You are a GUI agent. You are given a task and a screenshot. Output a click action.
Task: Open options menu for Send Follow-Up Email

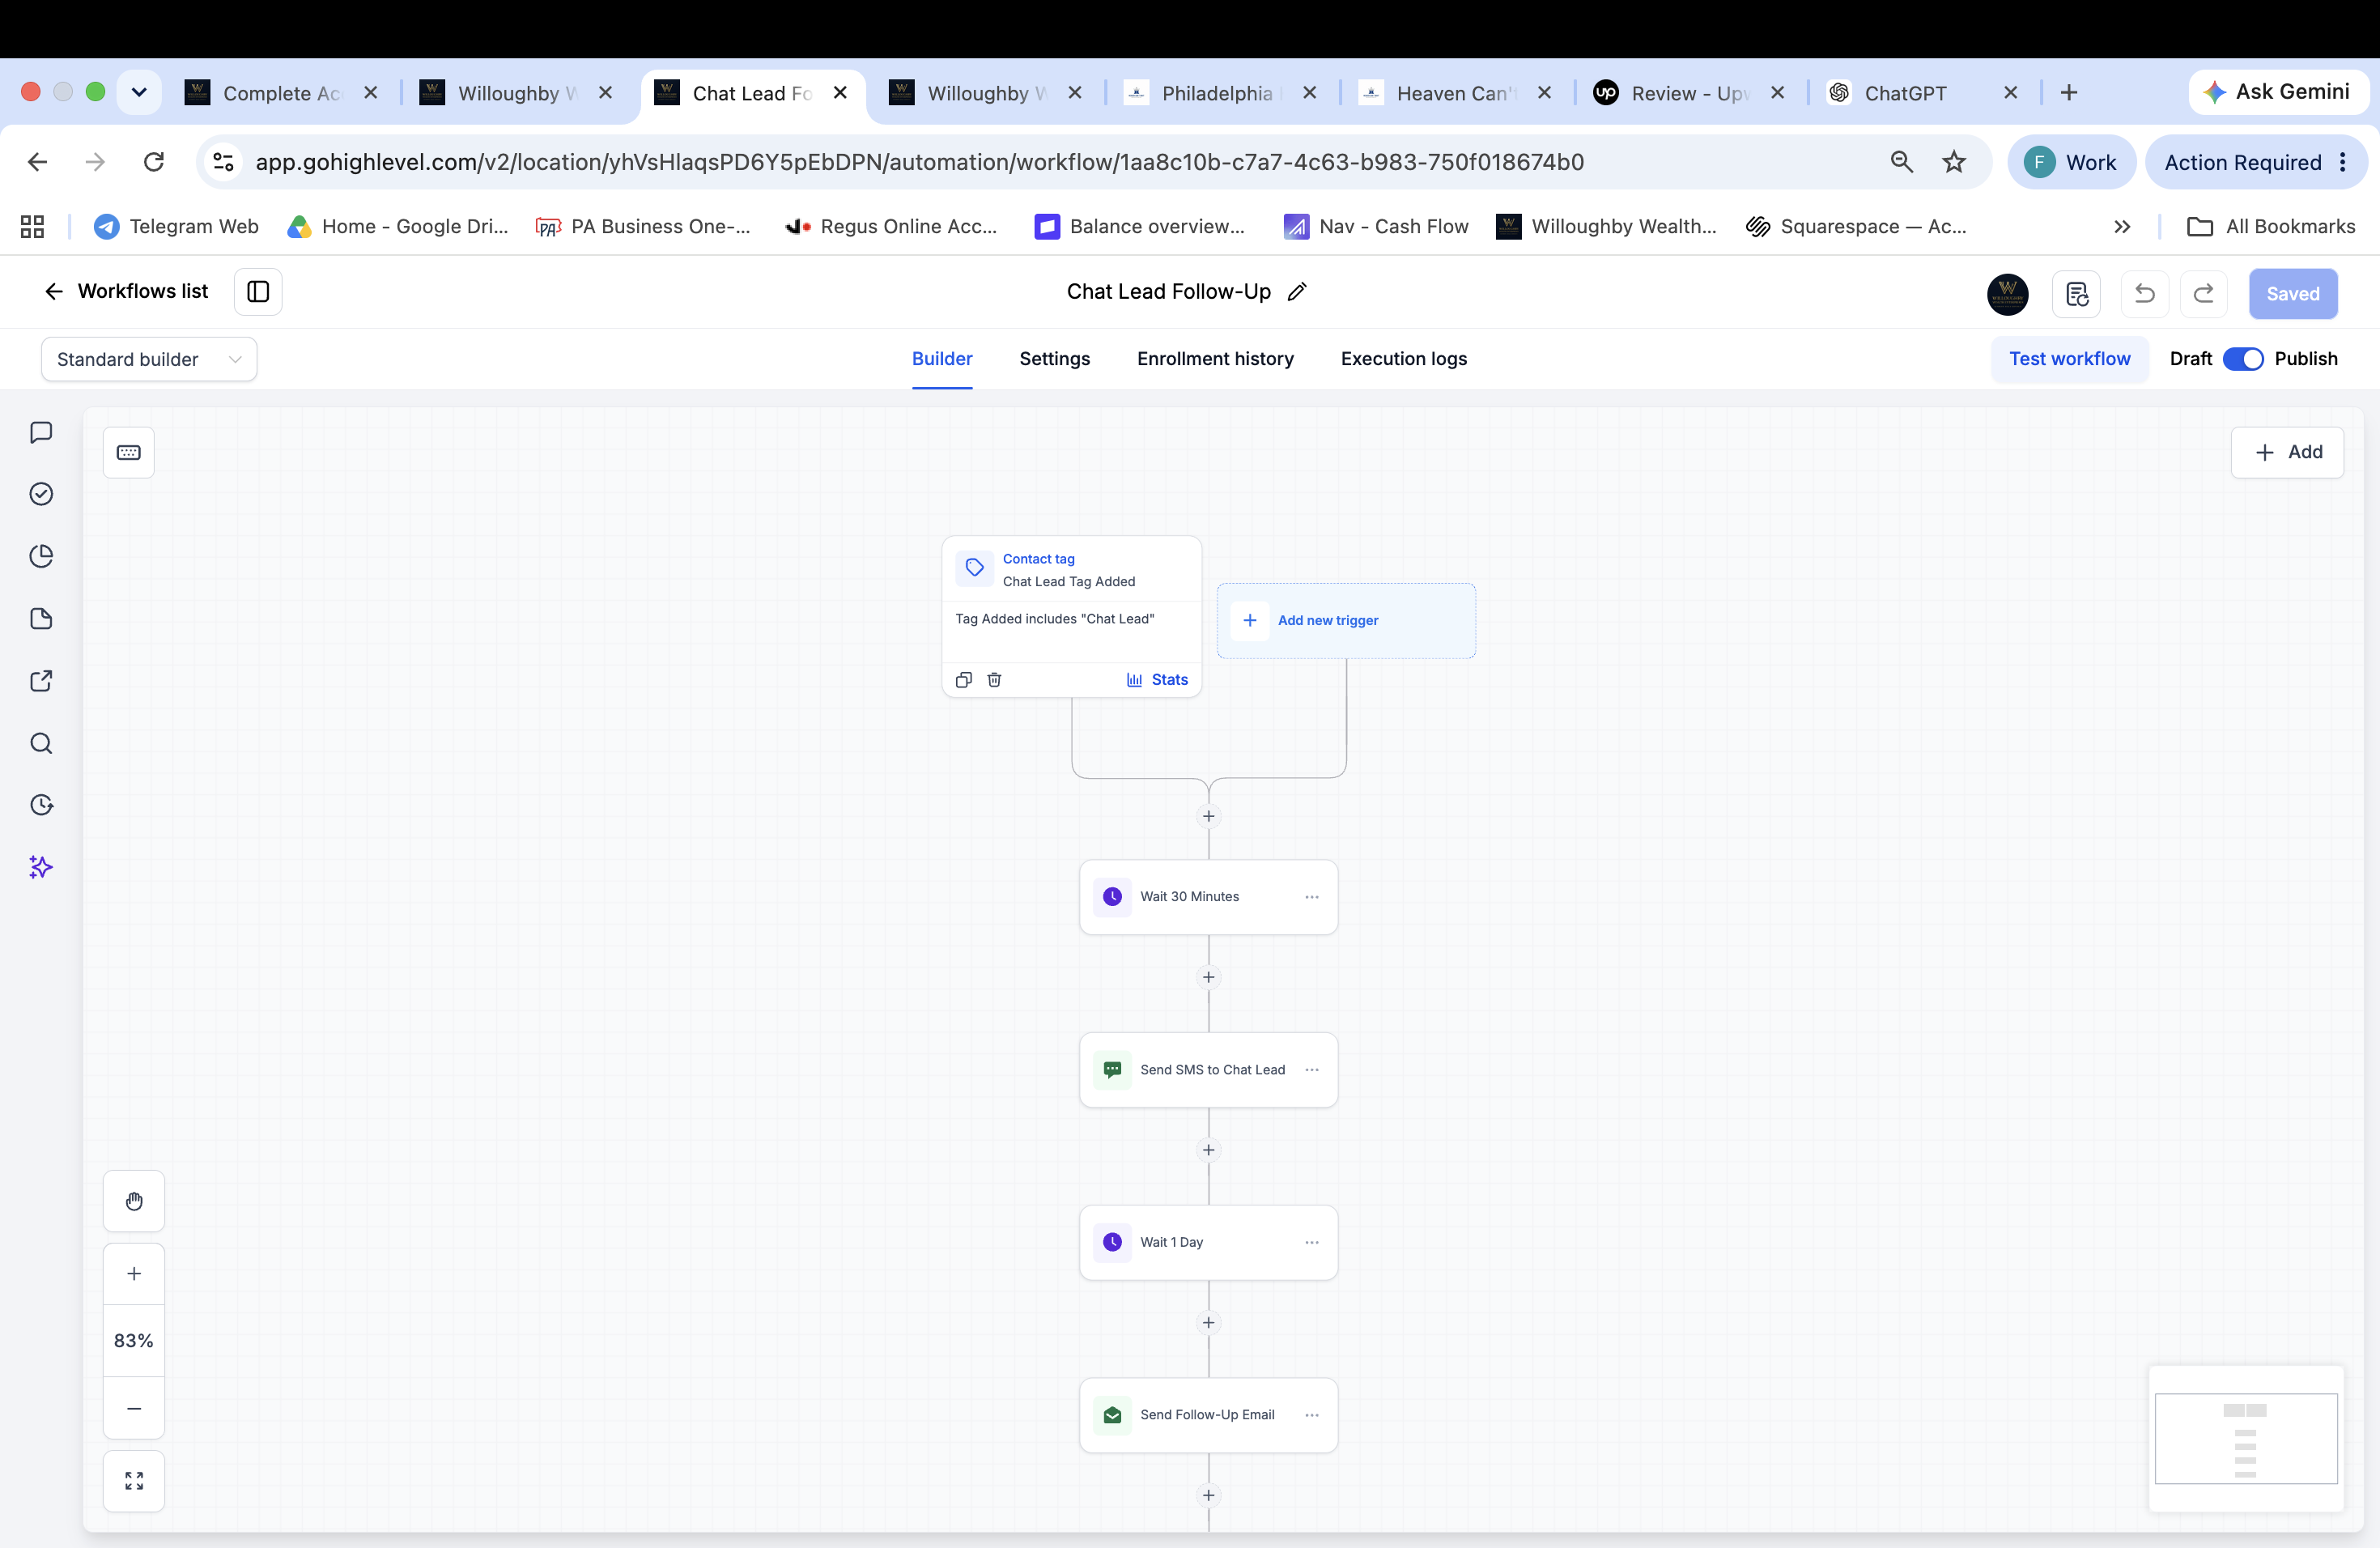pyautogui.click(x=1312, y=1415)
